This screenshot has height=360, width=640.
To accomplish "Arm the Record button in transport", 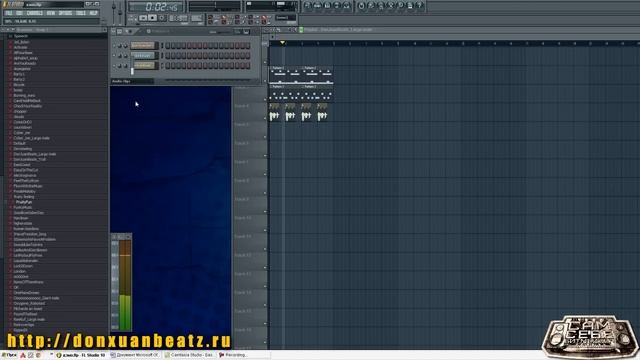I will click(x=162, y=18).
